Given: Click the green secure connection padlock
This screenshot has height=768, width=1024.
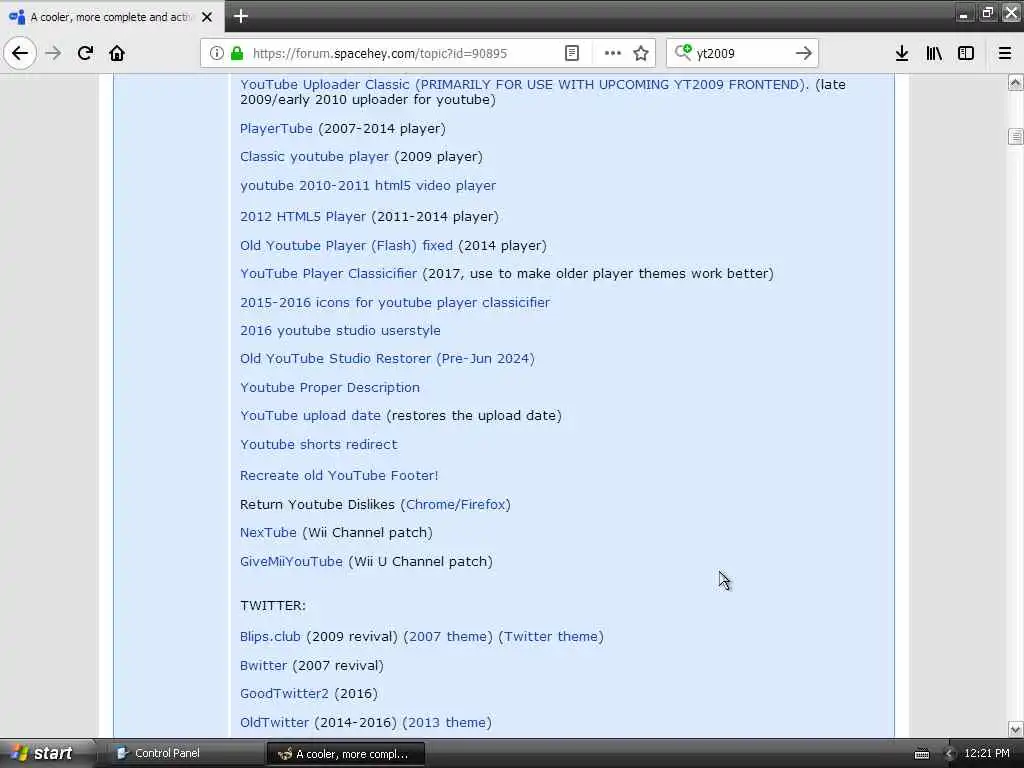Looking at the screenshot, I should tap(237, 53).
